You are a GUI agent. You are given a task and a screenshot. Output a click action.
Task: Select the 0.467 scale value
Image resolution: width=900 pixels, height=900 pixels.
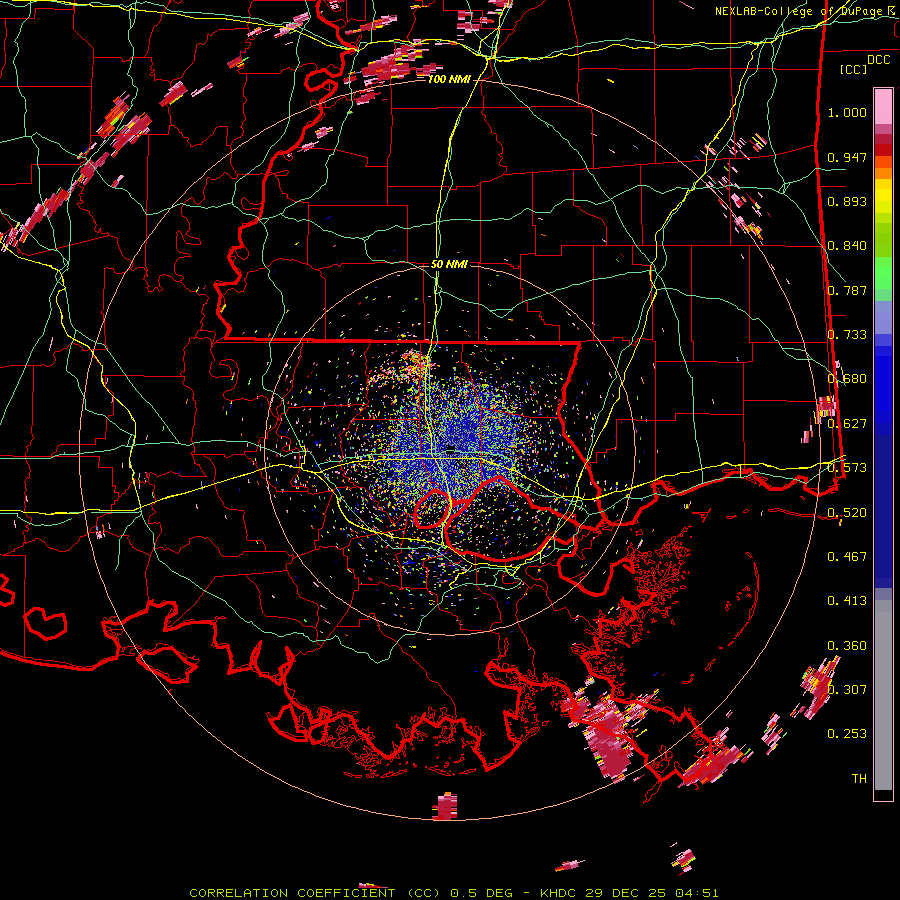point(847,556)
